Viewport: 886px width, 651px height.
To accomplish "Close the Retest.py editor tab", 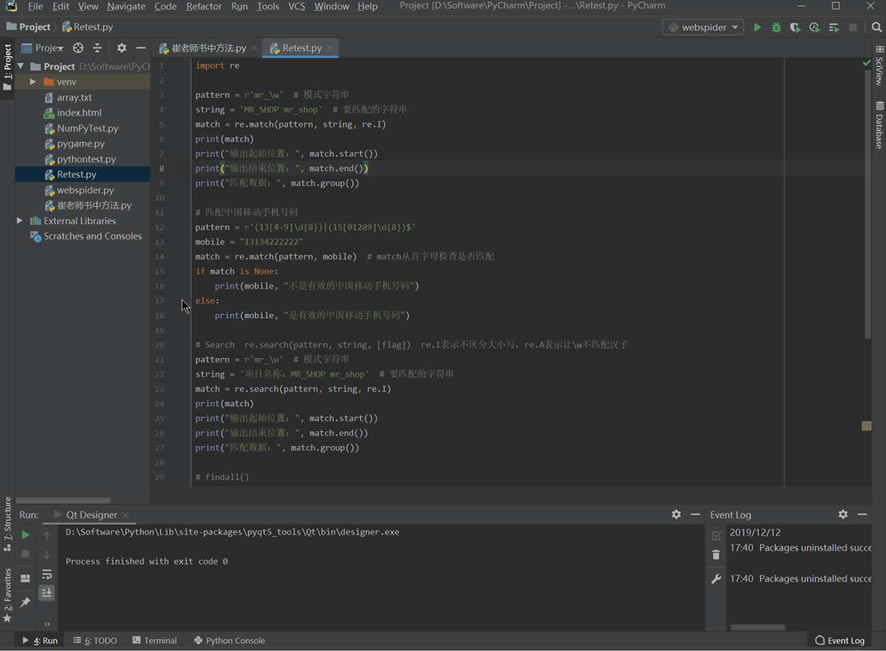I will [x=331, y=48].
